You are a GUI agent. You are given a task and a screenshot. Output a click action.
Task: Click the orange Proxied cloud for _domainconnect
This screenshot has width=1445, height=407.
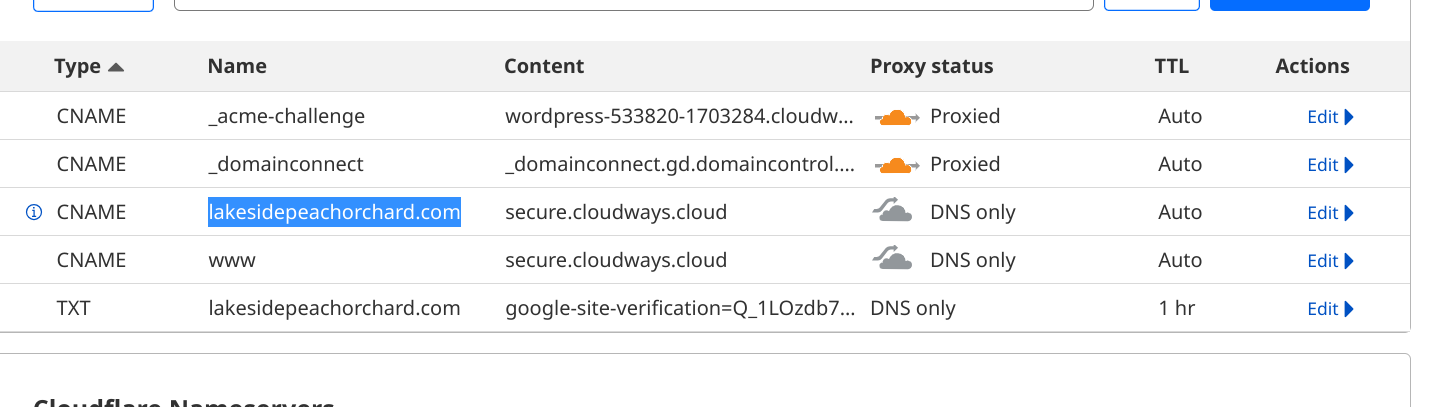point(896,165)
